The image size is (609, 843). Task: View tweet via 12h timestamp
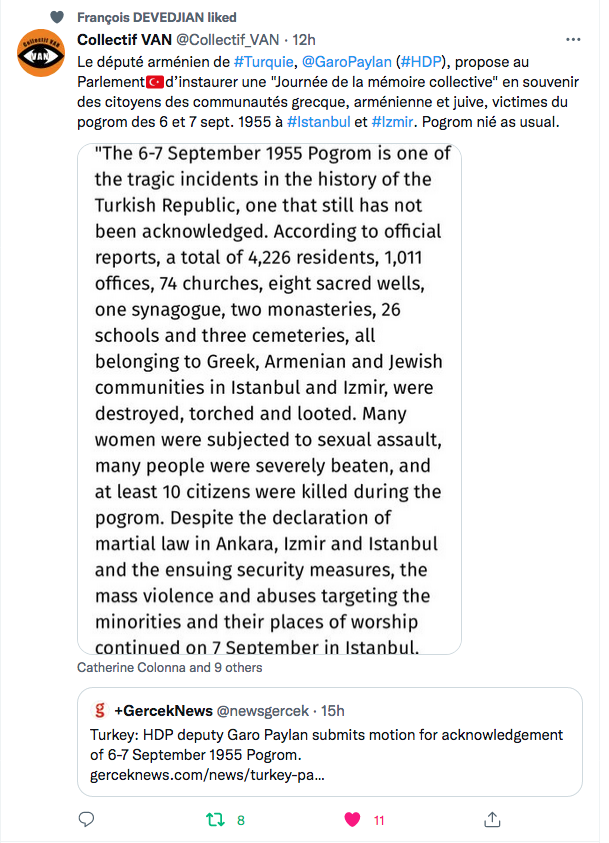[304, 40]
